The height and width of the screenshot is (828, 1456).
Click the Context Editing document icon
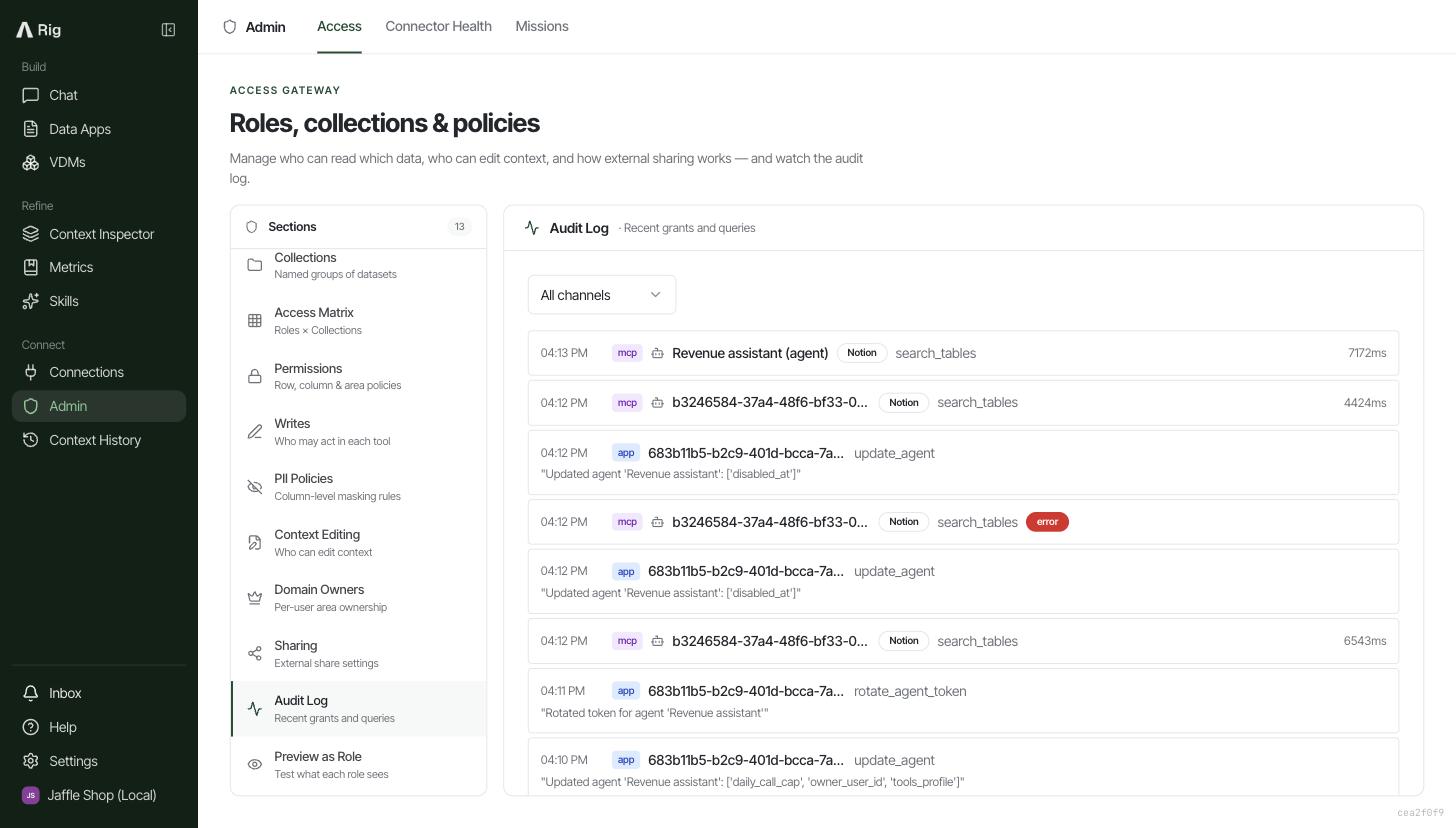[255, 543]
